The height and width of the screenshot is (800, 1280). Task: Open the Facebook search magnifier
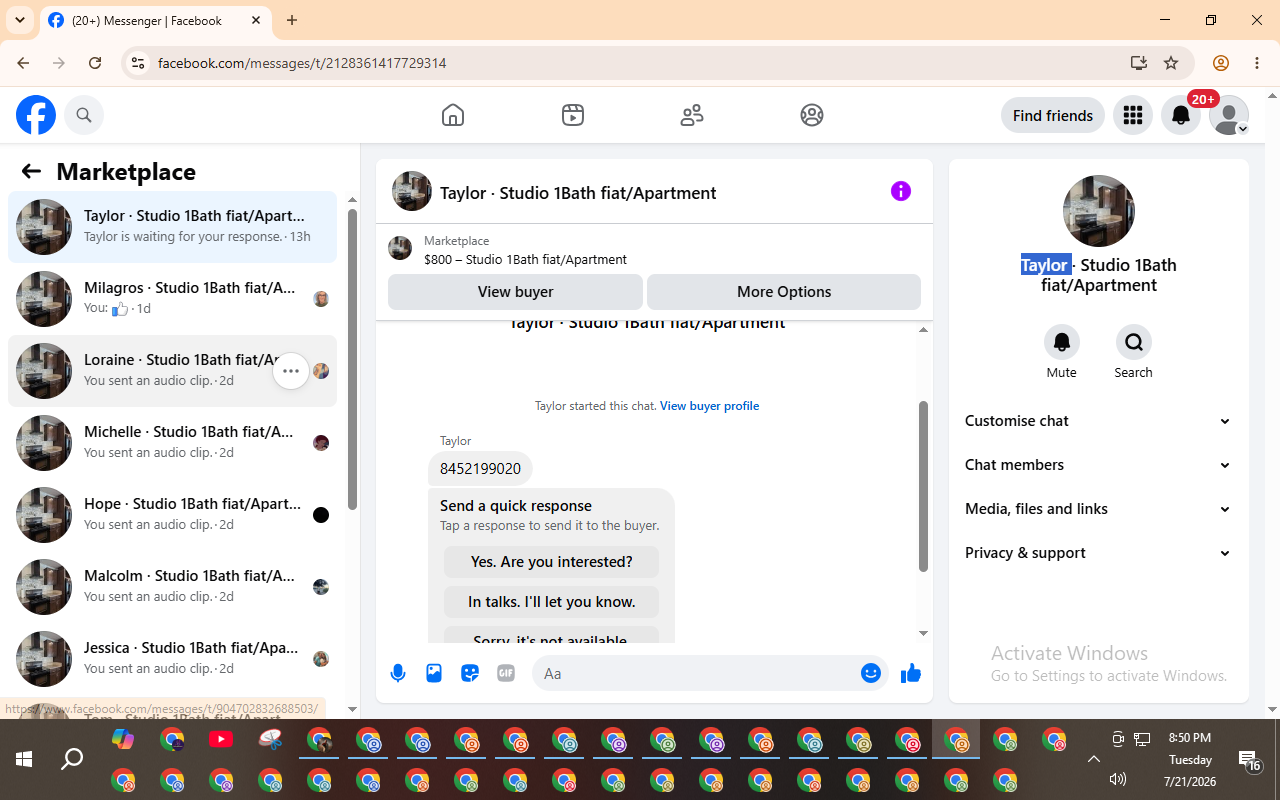(x=84, y=116)
